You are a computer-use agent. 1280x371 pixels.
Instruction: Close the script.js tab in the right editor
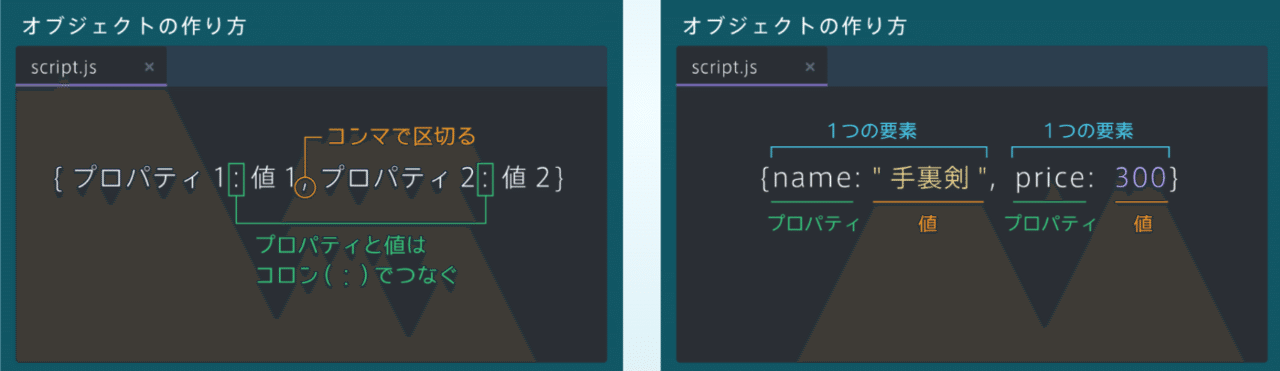(810, 67)
